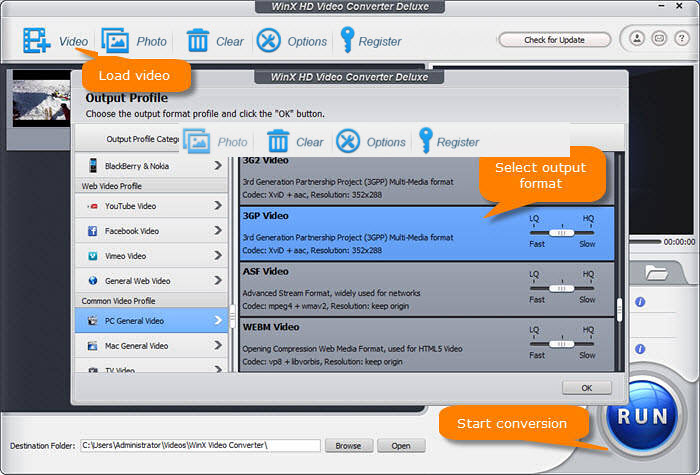Click the YouTube Video category icon
This screenshot has width=700, height=475.
93,206
